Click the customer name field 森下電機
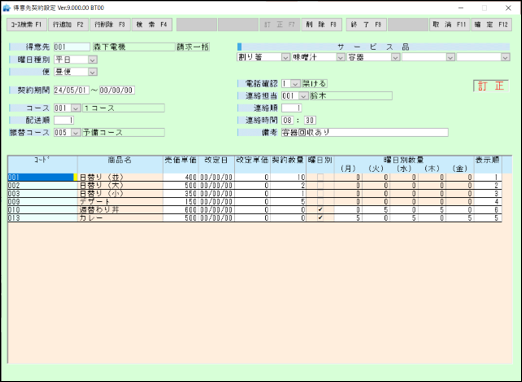The width and height of the screenshot is (522, 382). coord(134,47)
